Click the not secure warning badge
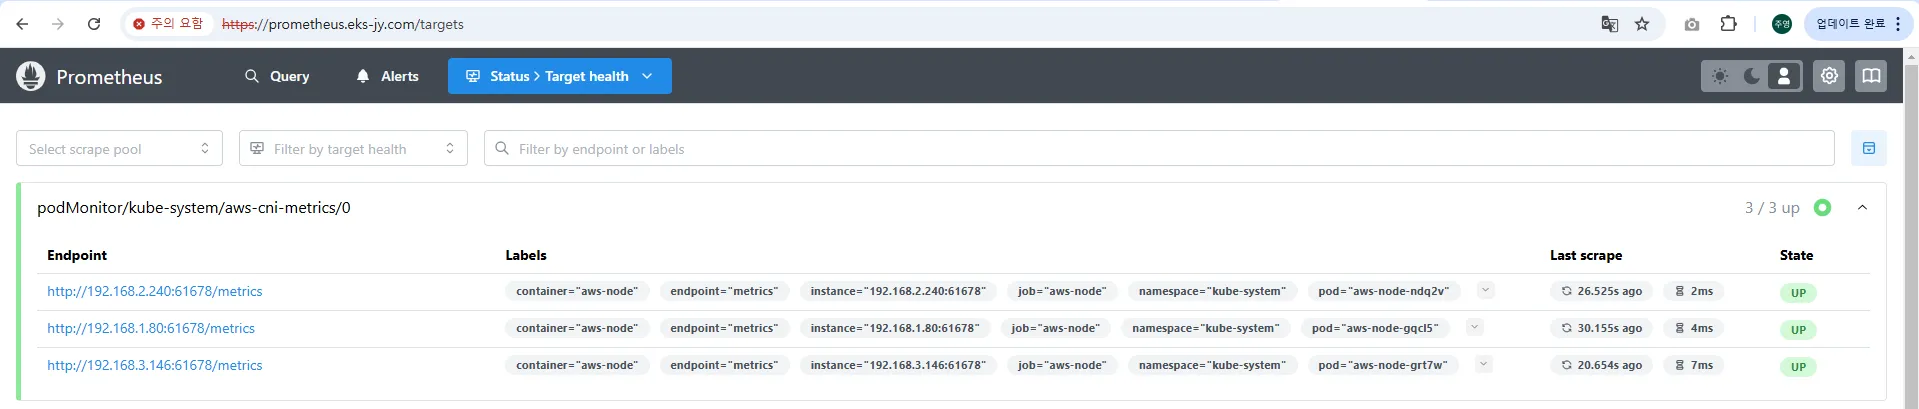This screenshot has height=409, width=1919. [x=168, y=24]
